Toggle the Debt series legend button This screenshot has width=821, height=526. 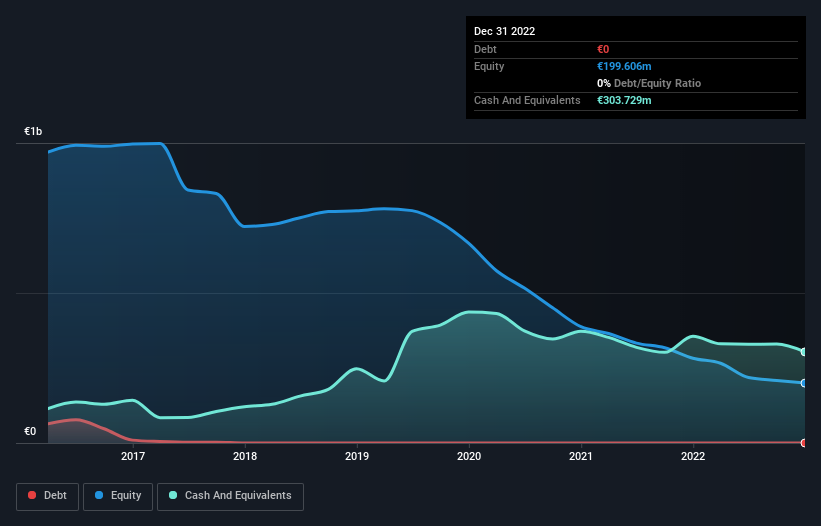[48, 496]
